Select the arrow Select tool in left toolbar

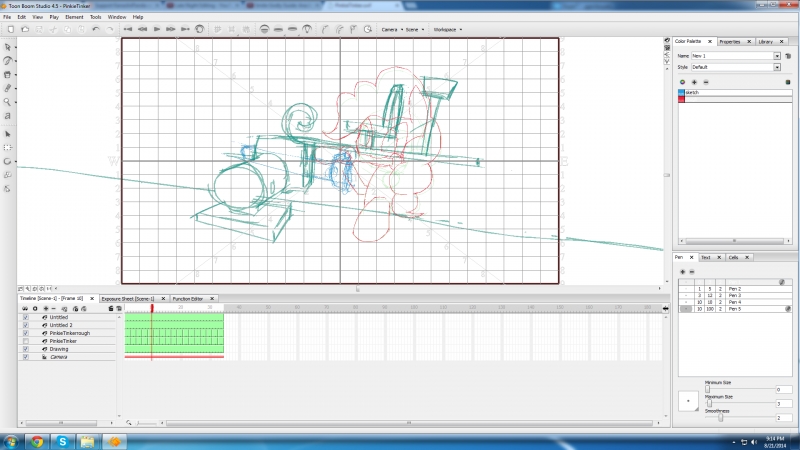(x=8, y=47)
